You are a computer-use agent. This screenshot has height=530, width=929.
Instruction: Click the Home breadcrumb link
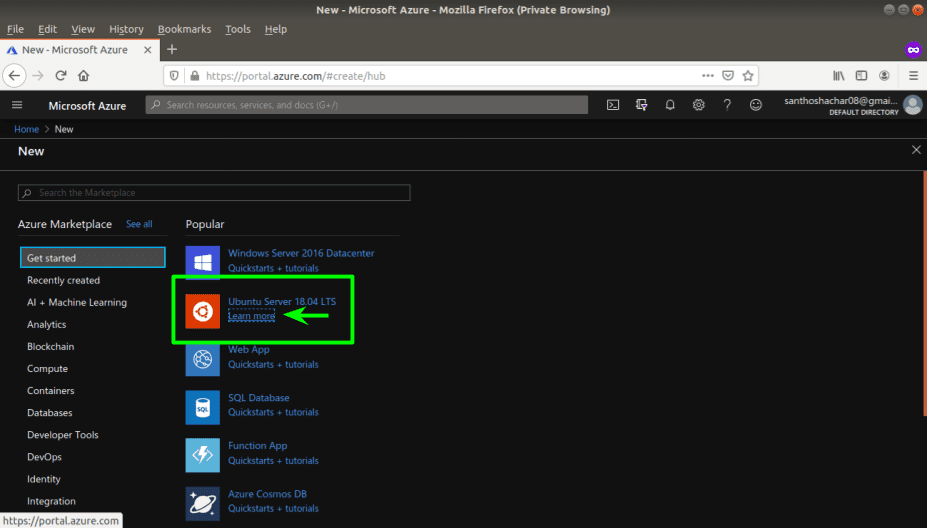coord(27,129)
